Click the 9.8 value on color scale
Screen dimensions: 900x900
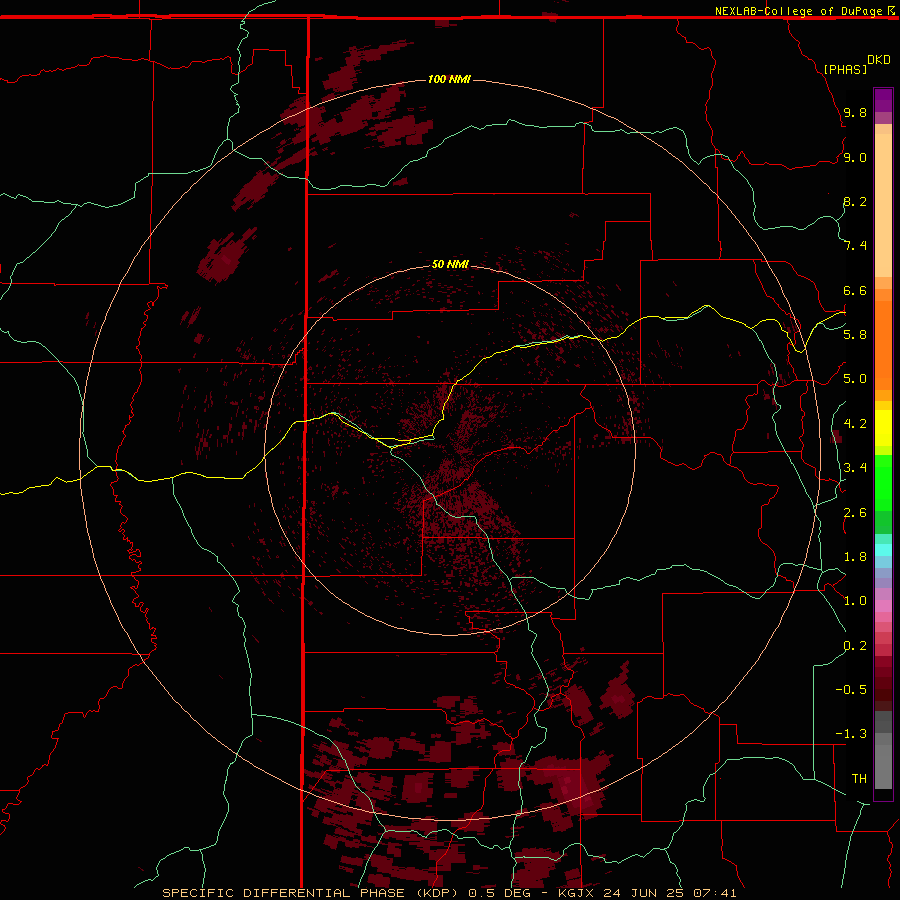pyautogui.click(x=855, y=112)
